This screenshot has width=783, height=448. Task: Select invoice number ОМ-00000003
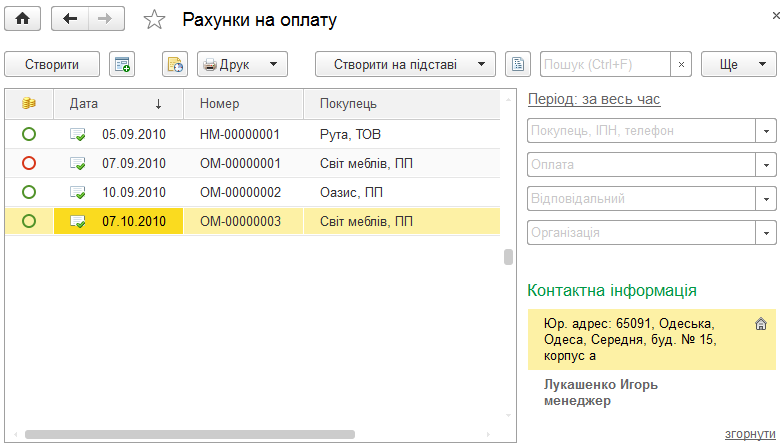click(x=240, y=221)
